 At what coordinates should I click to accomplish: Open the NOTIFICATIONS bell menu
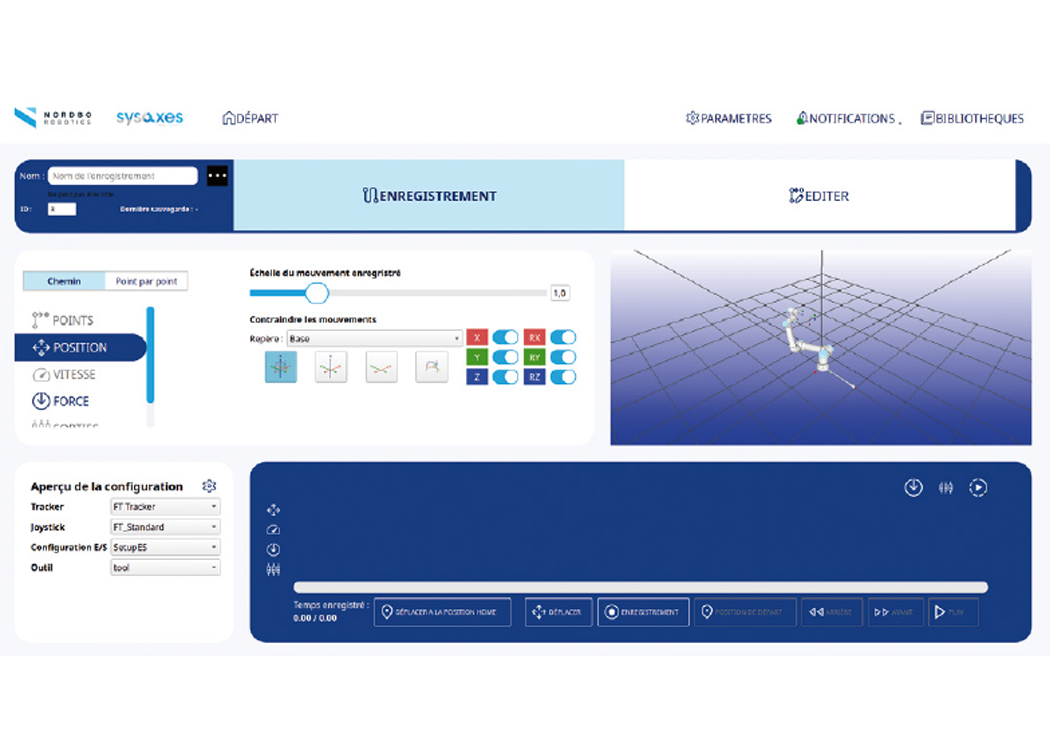click(x=846, y=118)
